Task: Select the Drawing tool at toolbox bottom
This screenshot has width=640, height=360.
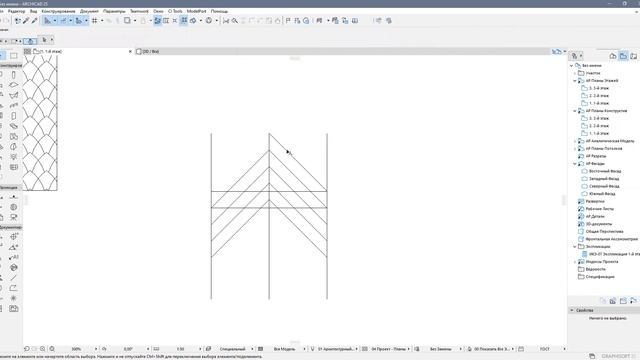Action: coord(13,309)
